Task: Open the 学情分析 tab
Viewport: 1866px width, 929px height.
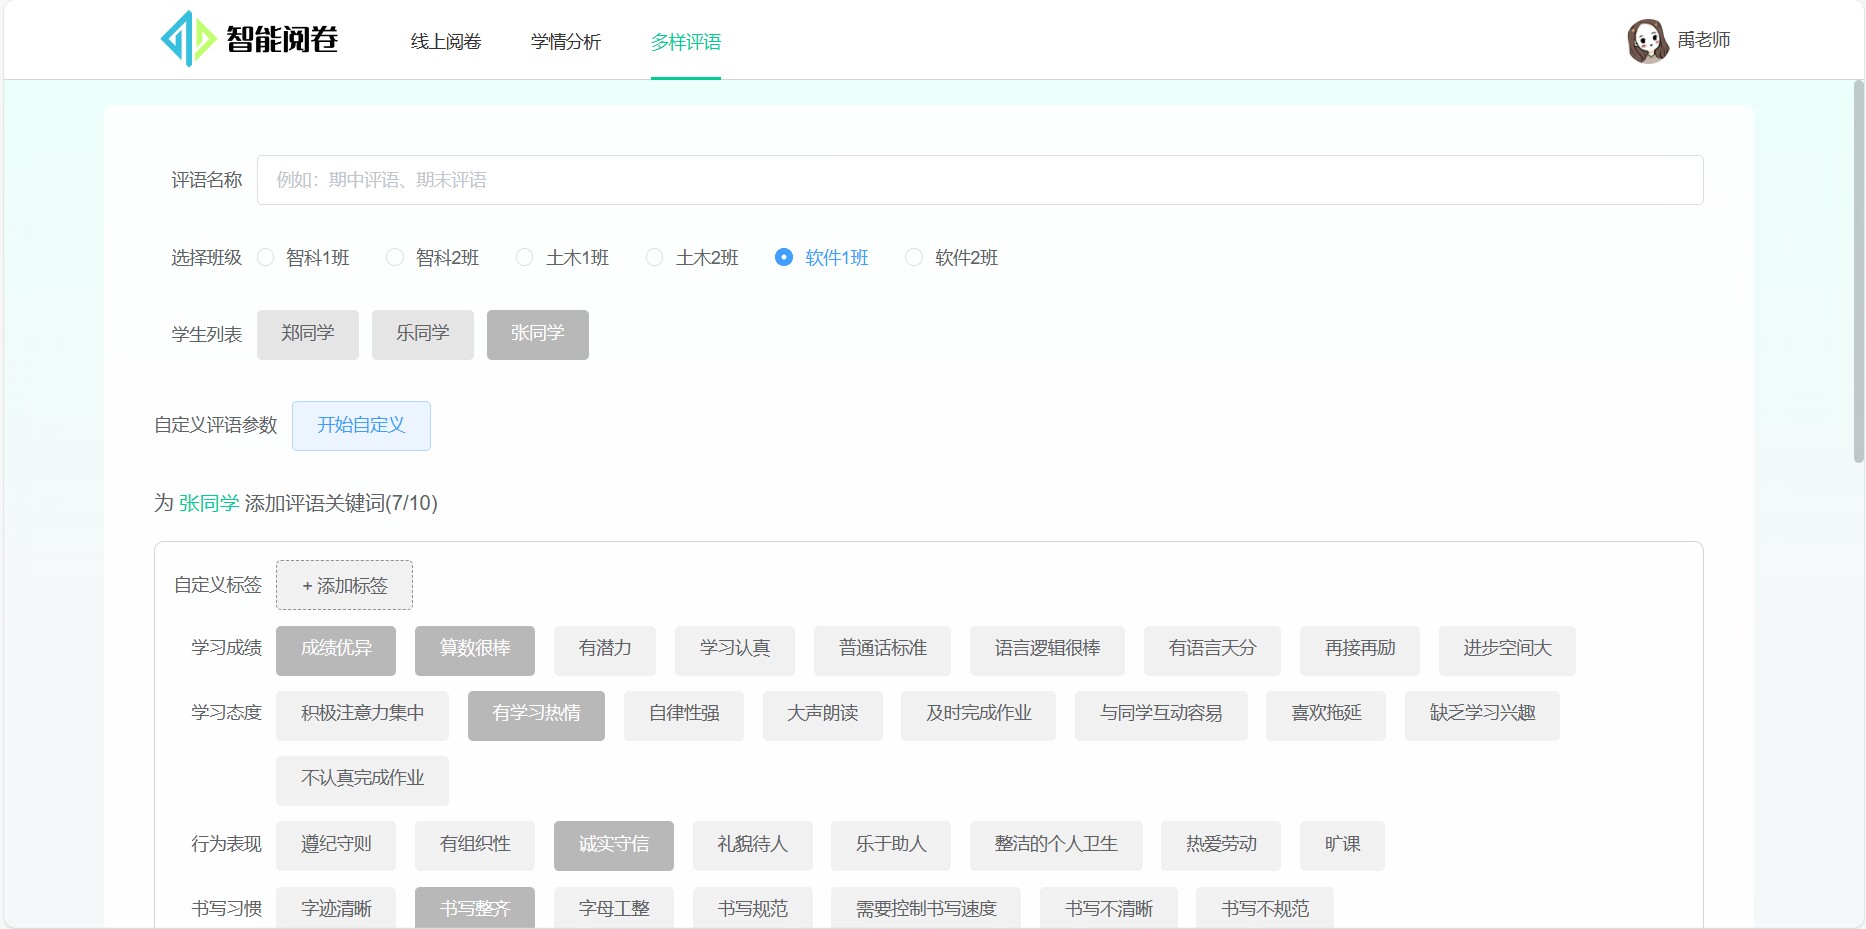Action: point(565,42)
